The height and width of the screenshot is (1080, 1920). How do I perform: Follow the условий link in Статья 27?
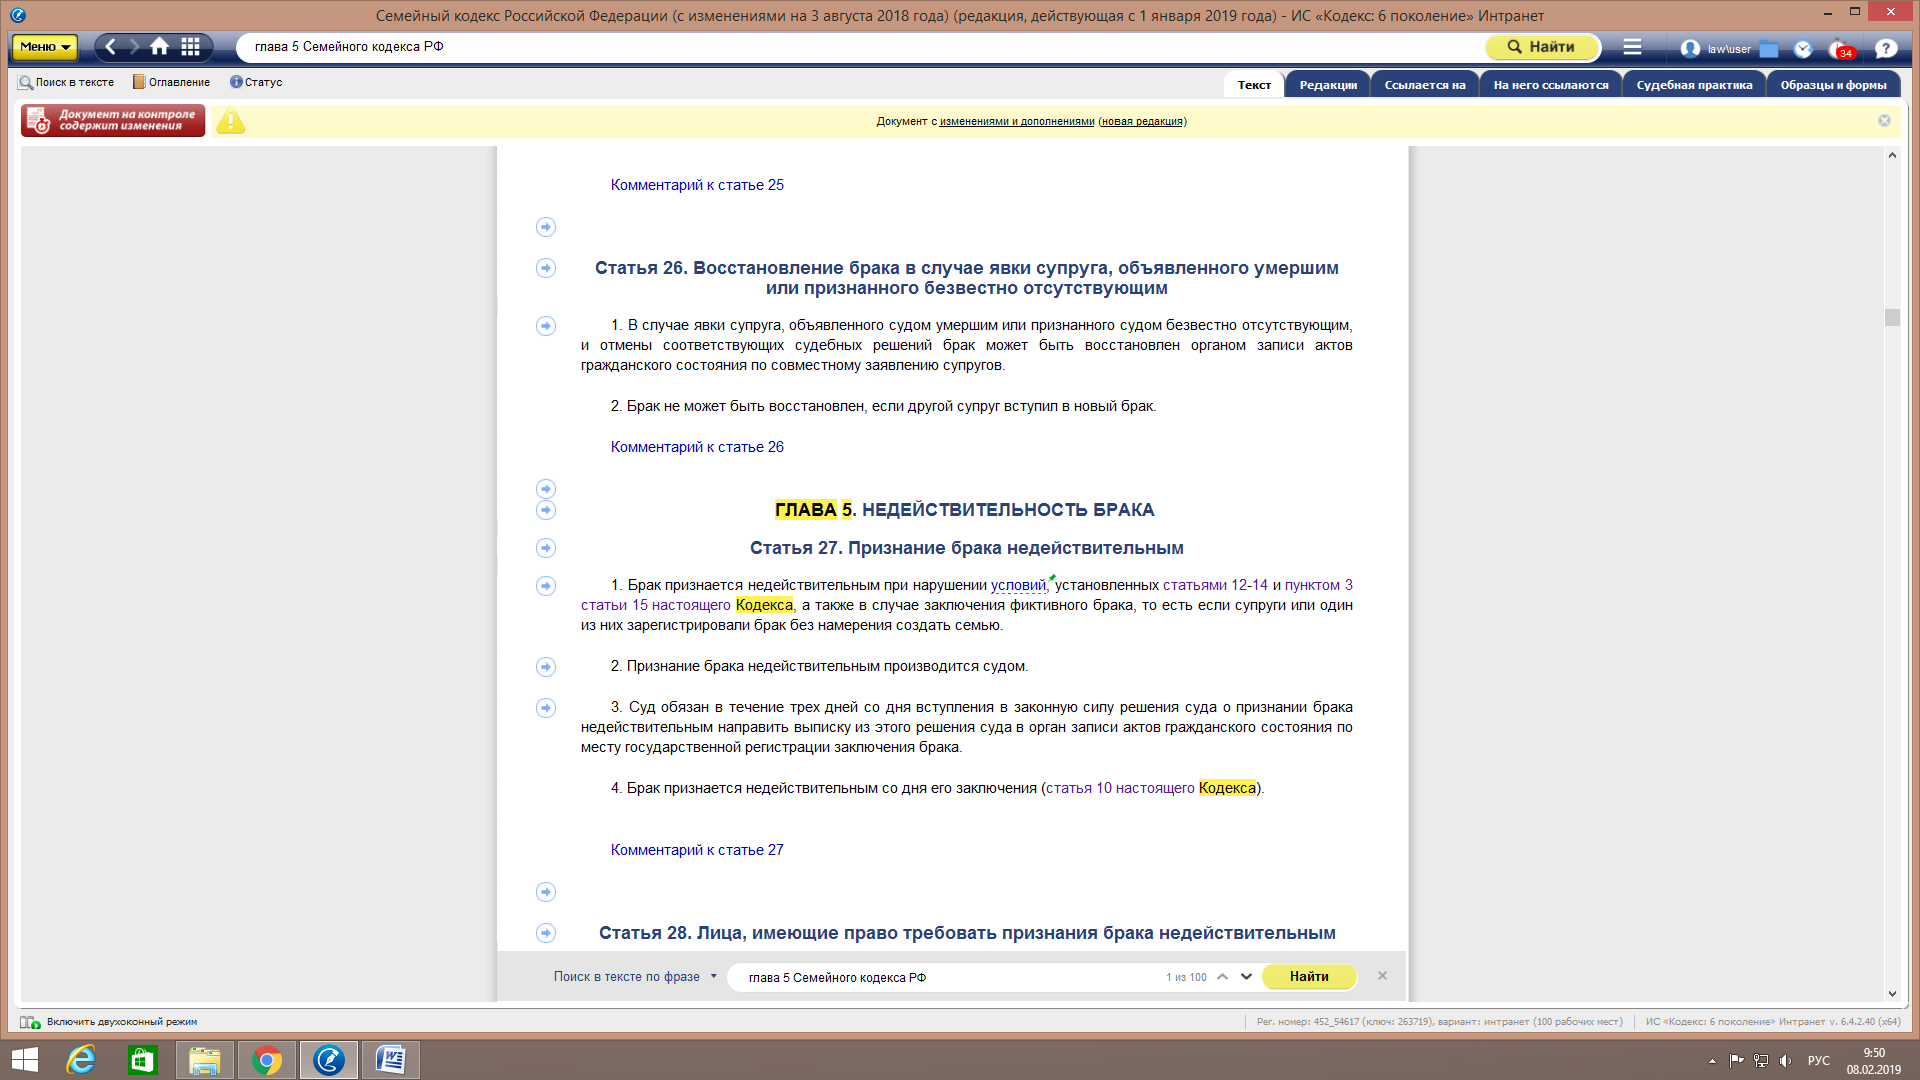1018,585
